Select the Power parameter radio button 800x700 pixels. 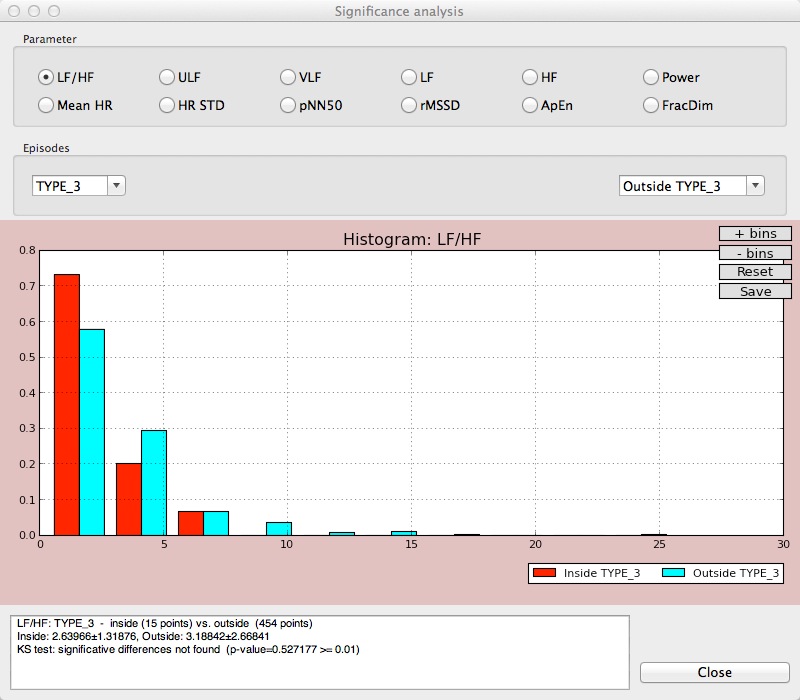tap(651, 77)
